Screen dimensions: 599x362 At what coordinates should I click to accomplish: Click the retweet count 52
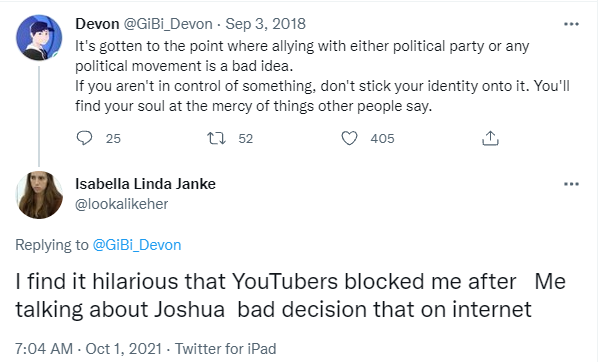point(246,139)
